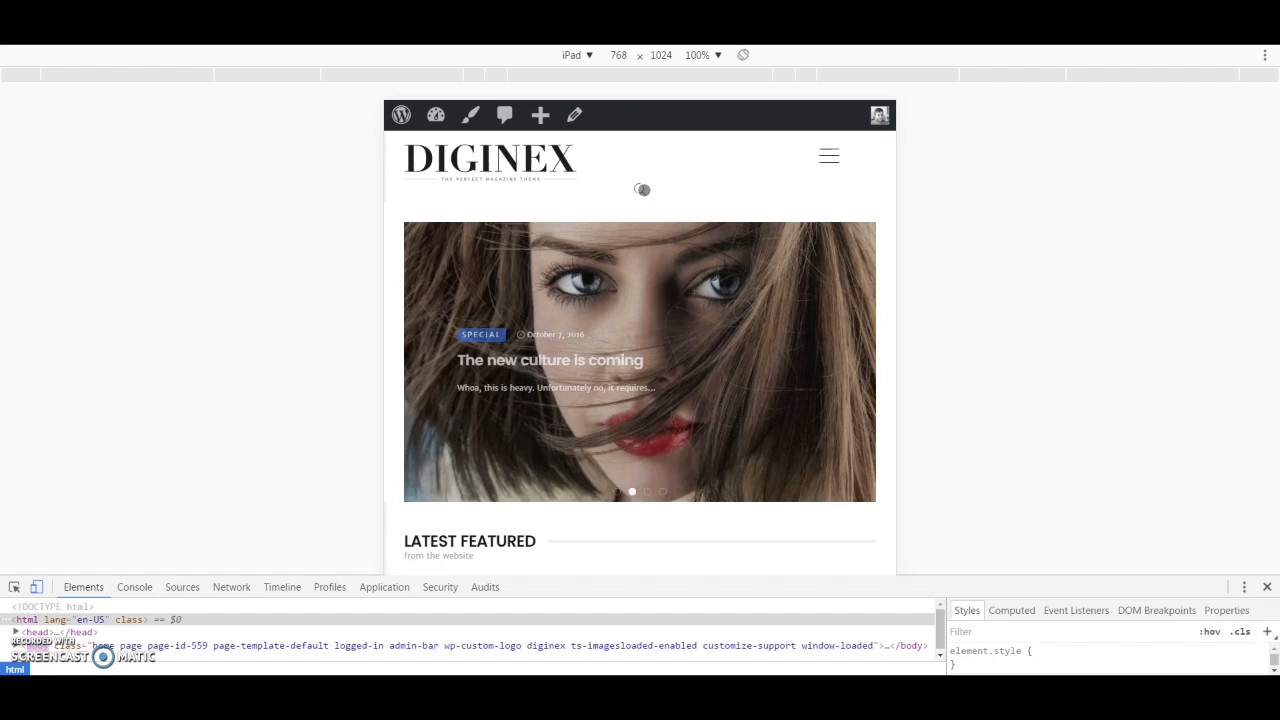This screenshot has height=720, width=1280.
Task: Click the height field showing 1024
Action: coord(661,55)
